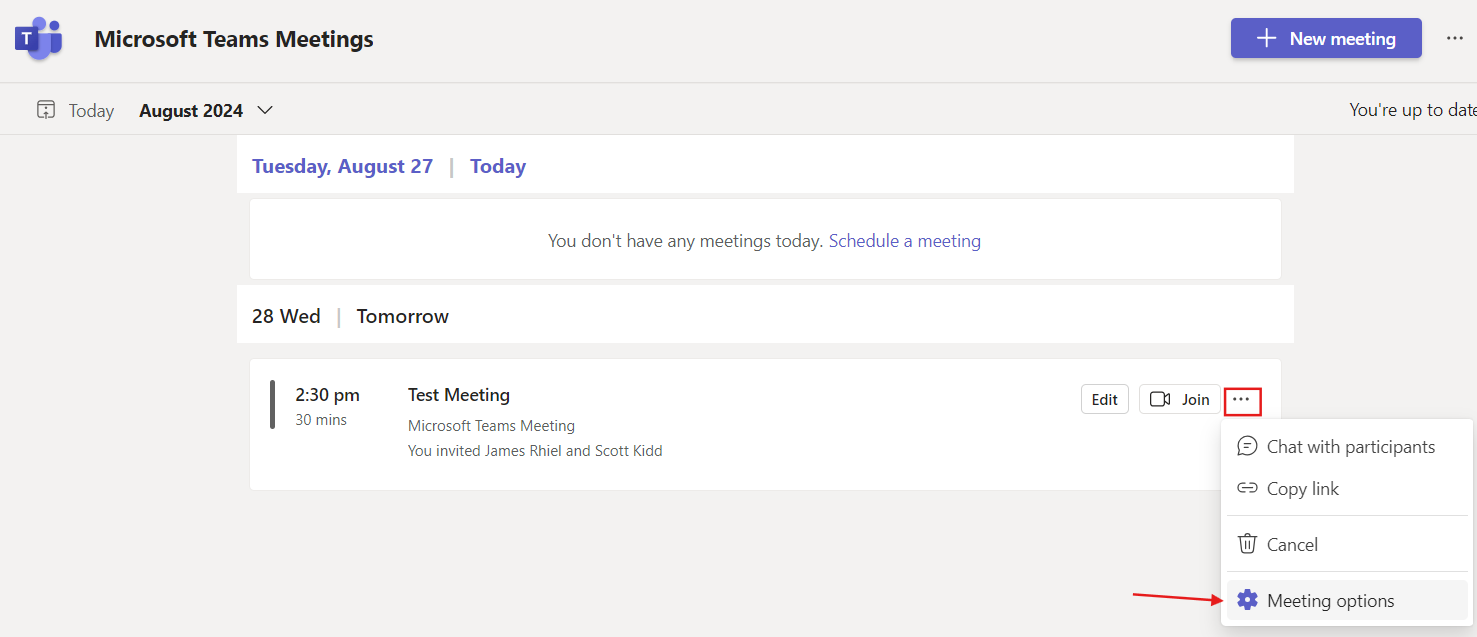Open Test Meeting more actions ellipsis
Screen dimensions: 1477x637
pyautogui.click(x=1242, y=400)
